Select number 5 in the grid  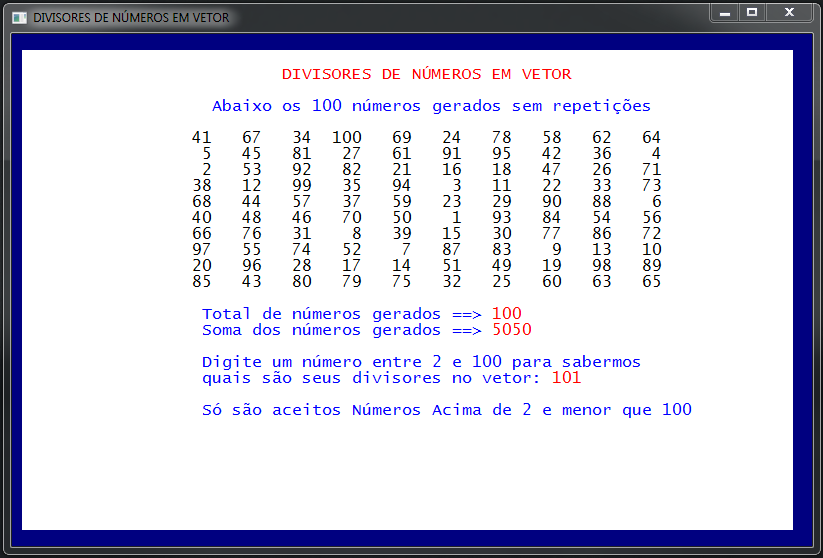[207, 154]
